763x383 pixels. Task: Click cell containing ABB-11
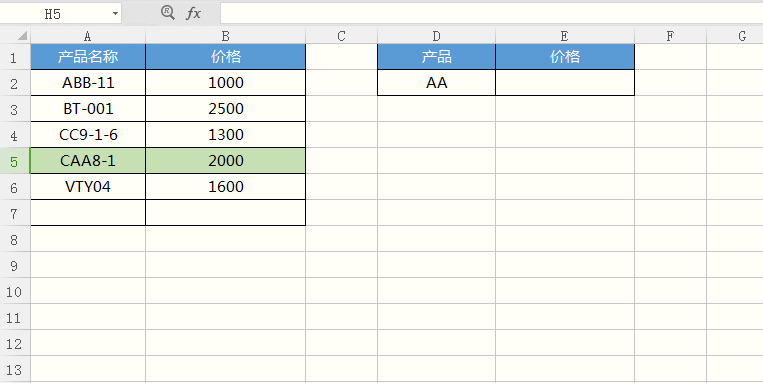tap(88, 83)
